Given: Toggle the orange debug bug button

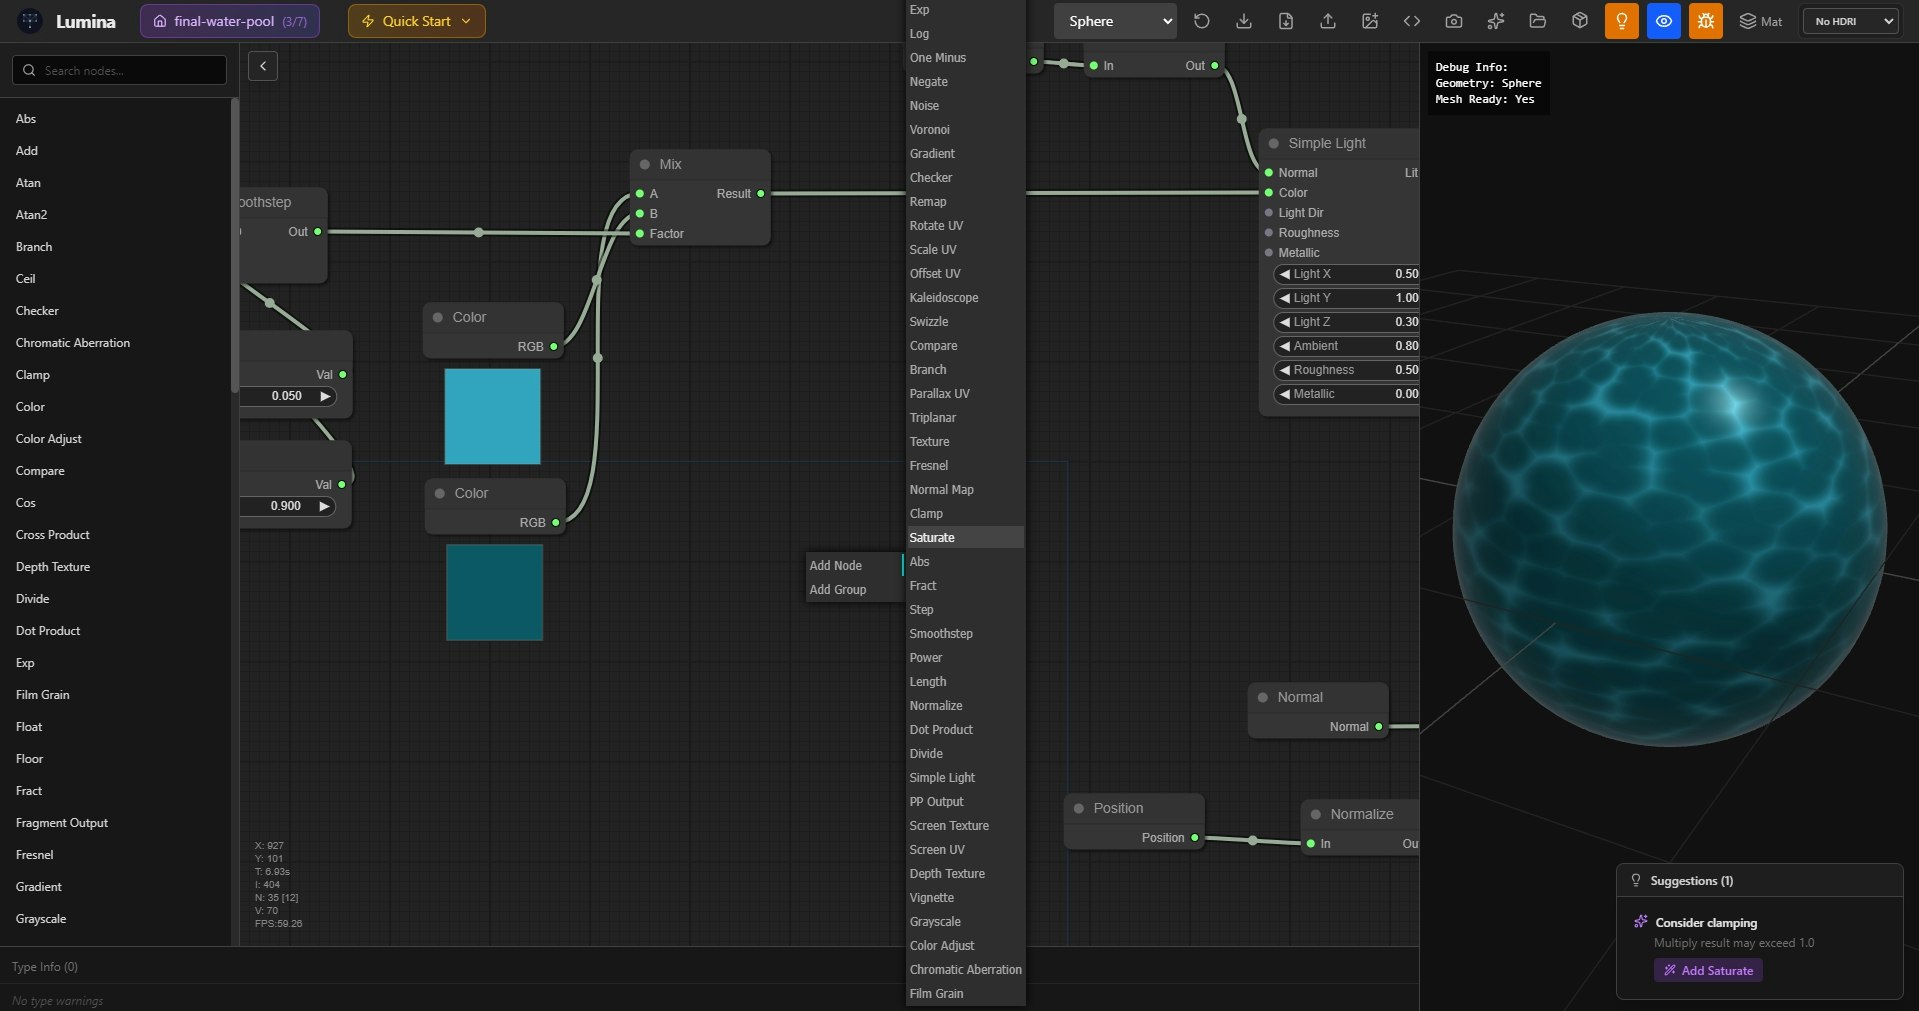Looking at the screenshot, I should pos(1705,20).
